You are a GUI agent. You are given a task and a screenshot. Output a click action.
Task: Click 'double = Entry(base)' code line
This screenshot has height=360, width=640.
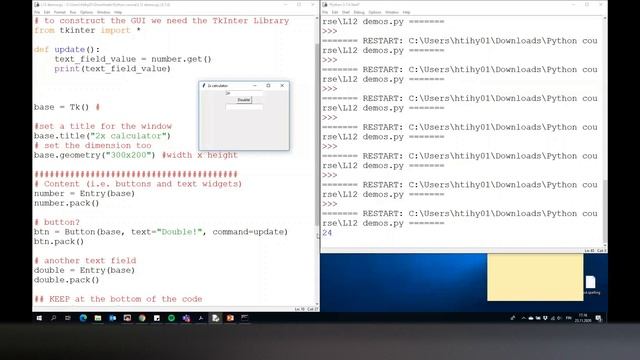coord(84,270)
